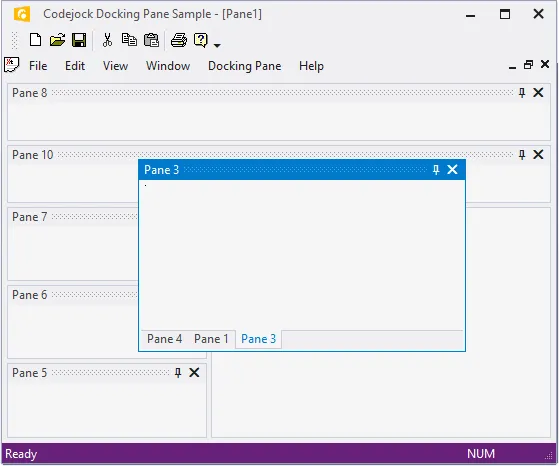Paste using the clipboard icon

pos(152,40)
